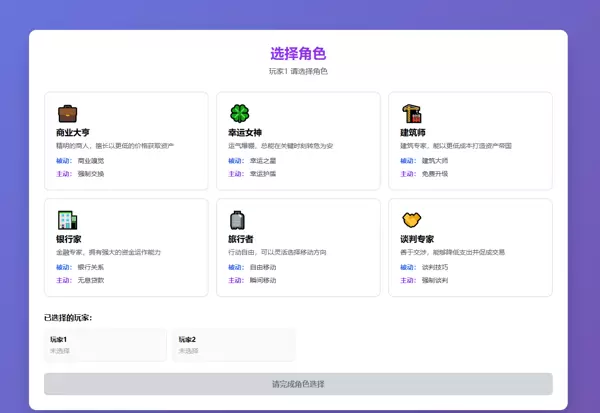Choose the 幸运女神 character title
Viewport: 600px width, 413px height.
246,132
